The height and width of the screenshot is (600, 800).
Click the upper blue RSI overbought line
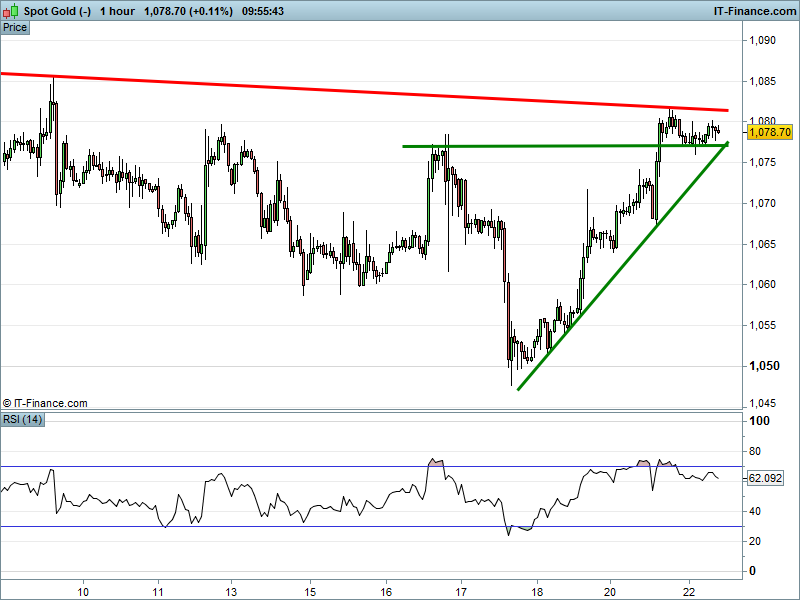click(300, 466)
